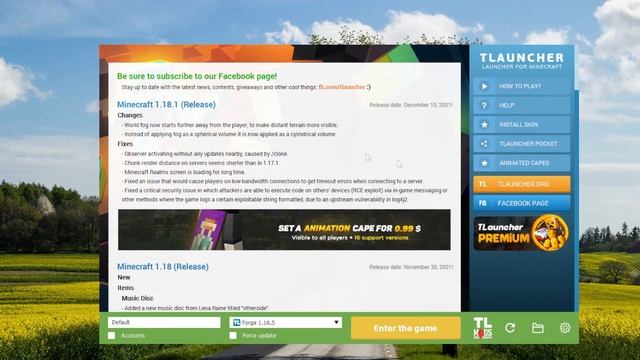
Task: Click the Animated Capes star icon
Action: pos(484,163)
